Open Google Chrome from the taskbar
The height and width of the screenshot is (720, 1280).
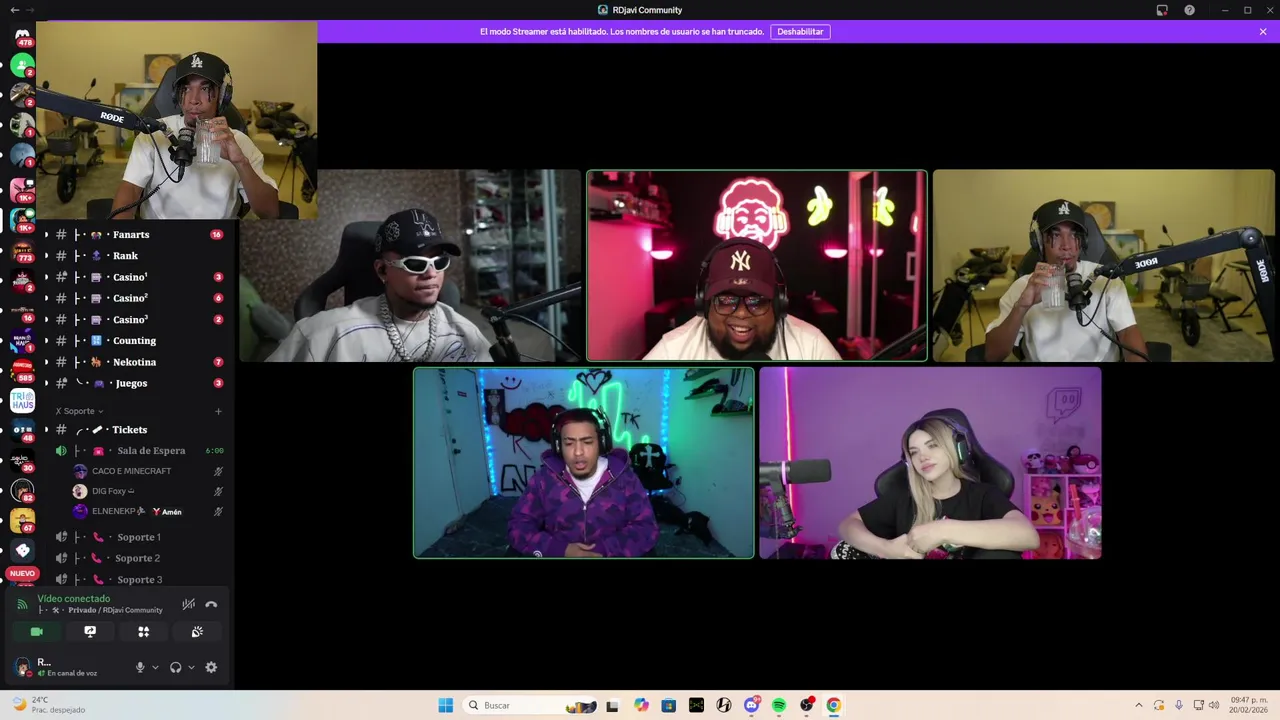click(x=834, y=705)
